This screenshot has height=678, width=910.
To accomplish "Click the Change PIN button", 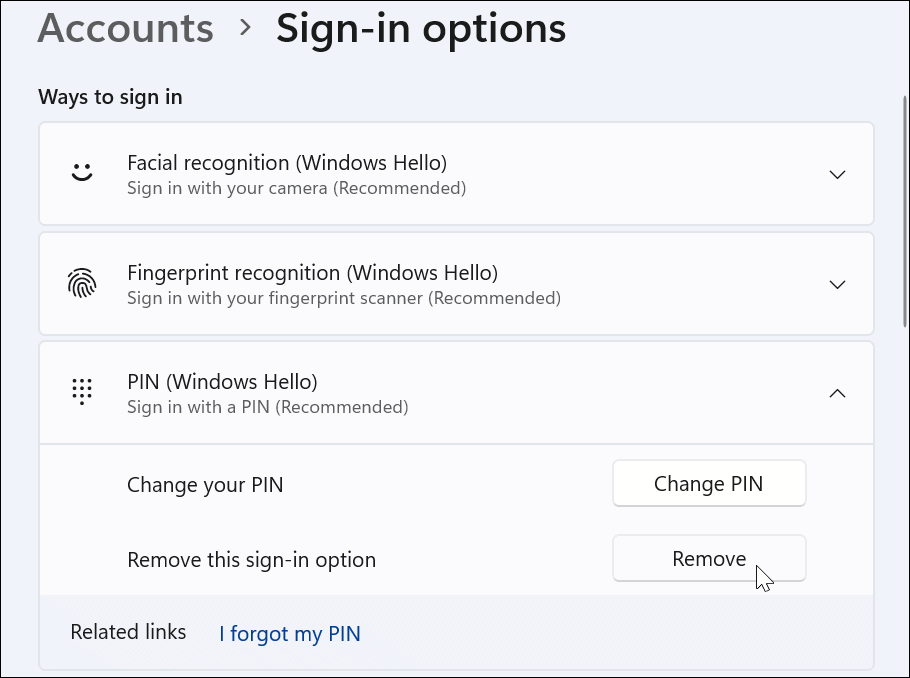I will click(x=709, y=483).
